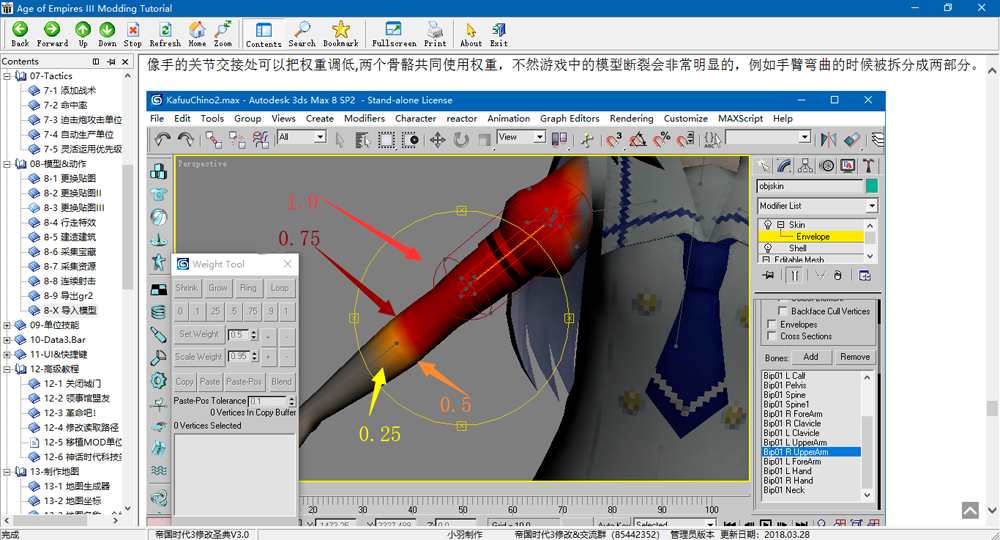The image size is (1000, 540).
Task: Open the Modifier List dropdown
Action: [871, 206]
